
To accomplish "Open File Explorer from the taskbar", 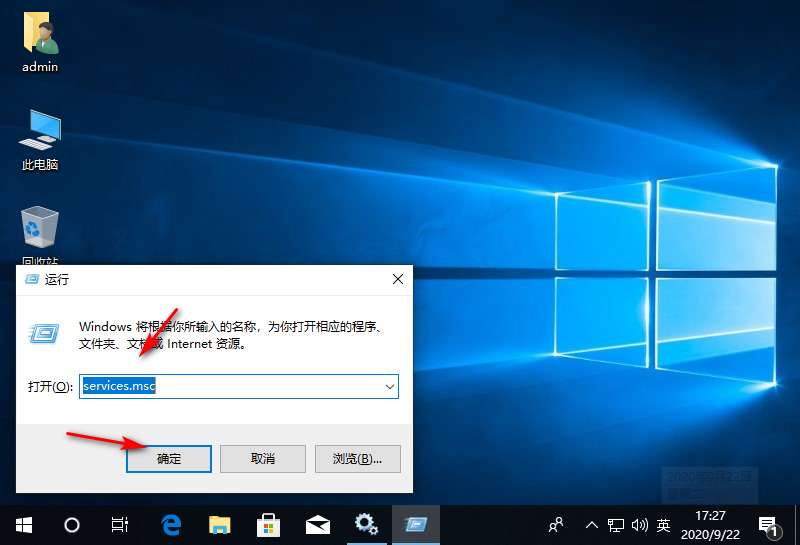I will tap(220, 524).
